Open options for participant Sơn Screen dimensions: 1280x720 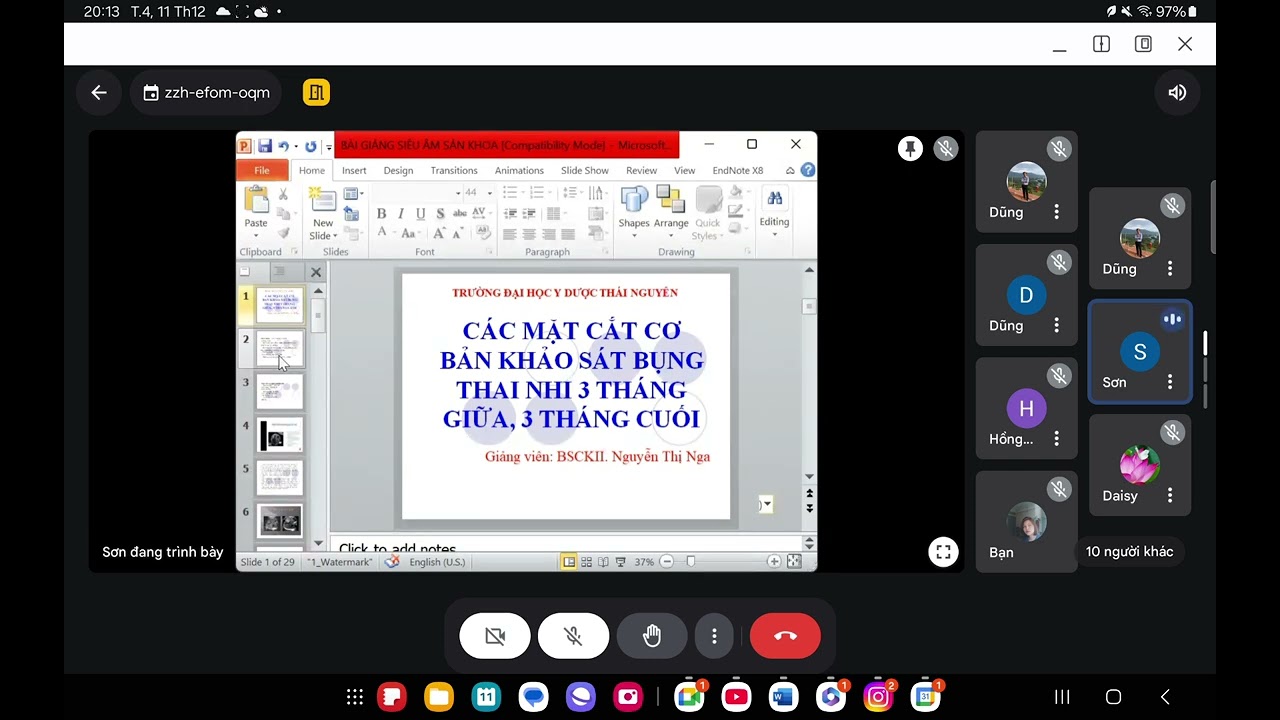(x=1170, y=382)
